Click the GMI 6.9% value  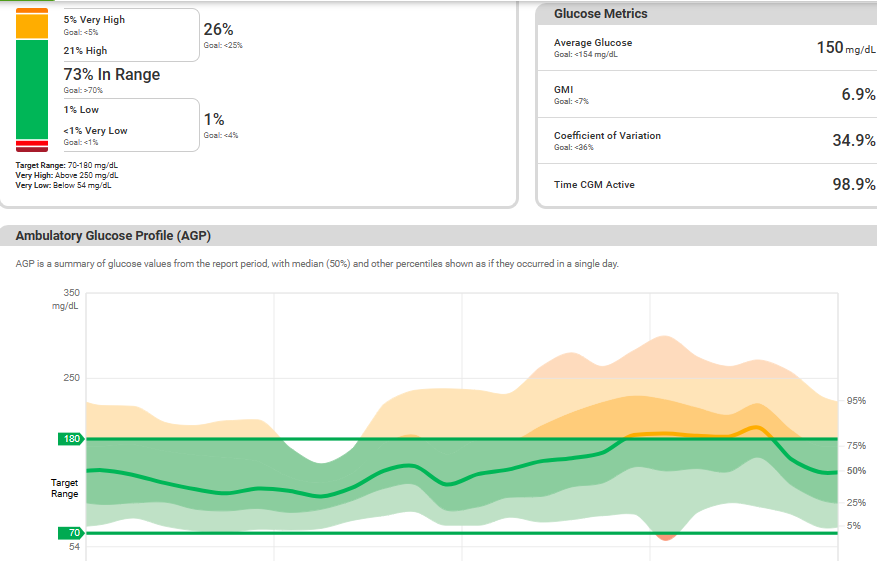[x=858, y=94]
